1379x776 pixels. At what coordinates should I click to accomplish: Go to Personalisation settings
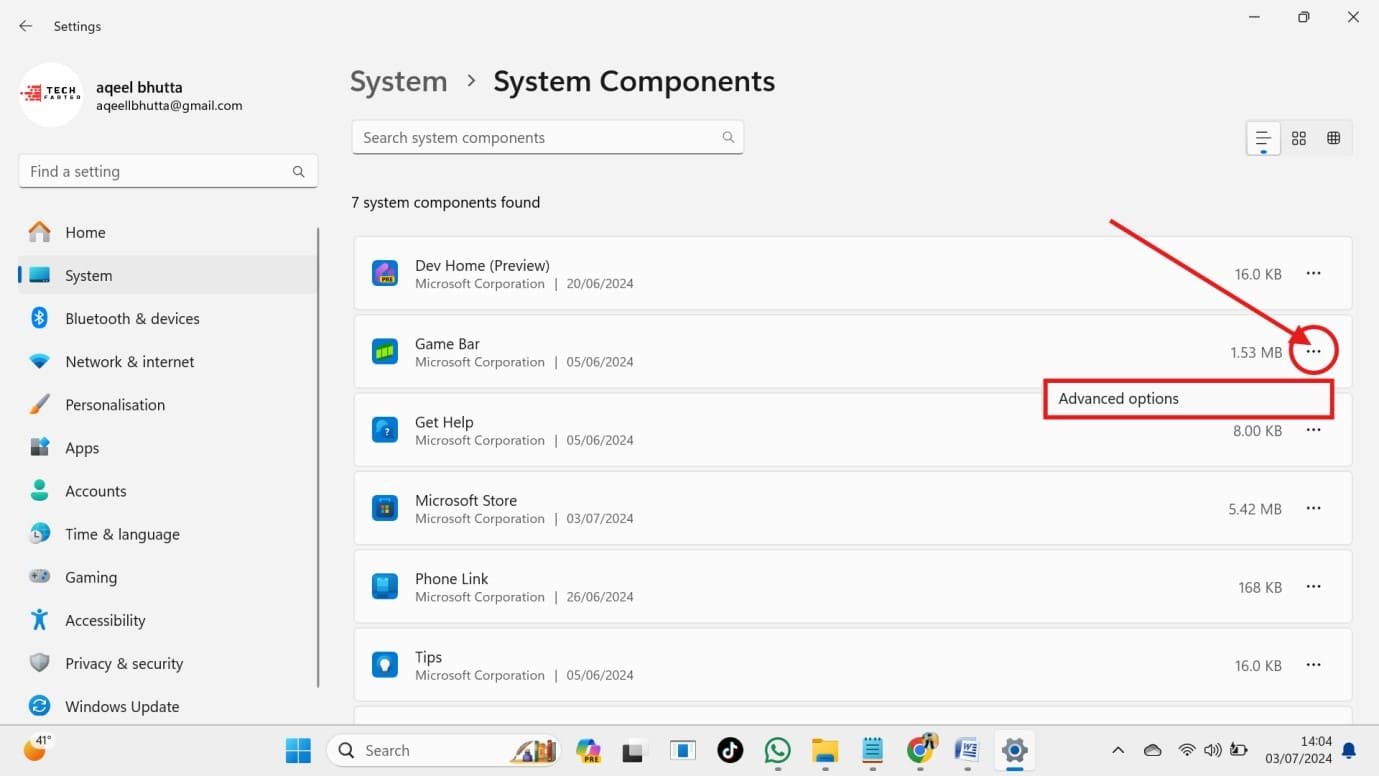pyautogui.click(x=115, y=404)
